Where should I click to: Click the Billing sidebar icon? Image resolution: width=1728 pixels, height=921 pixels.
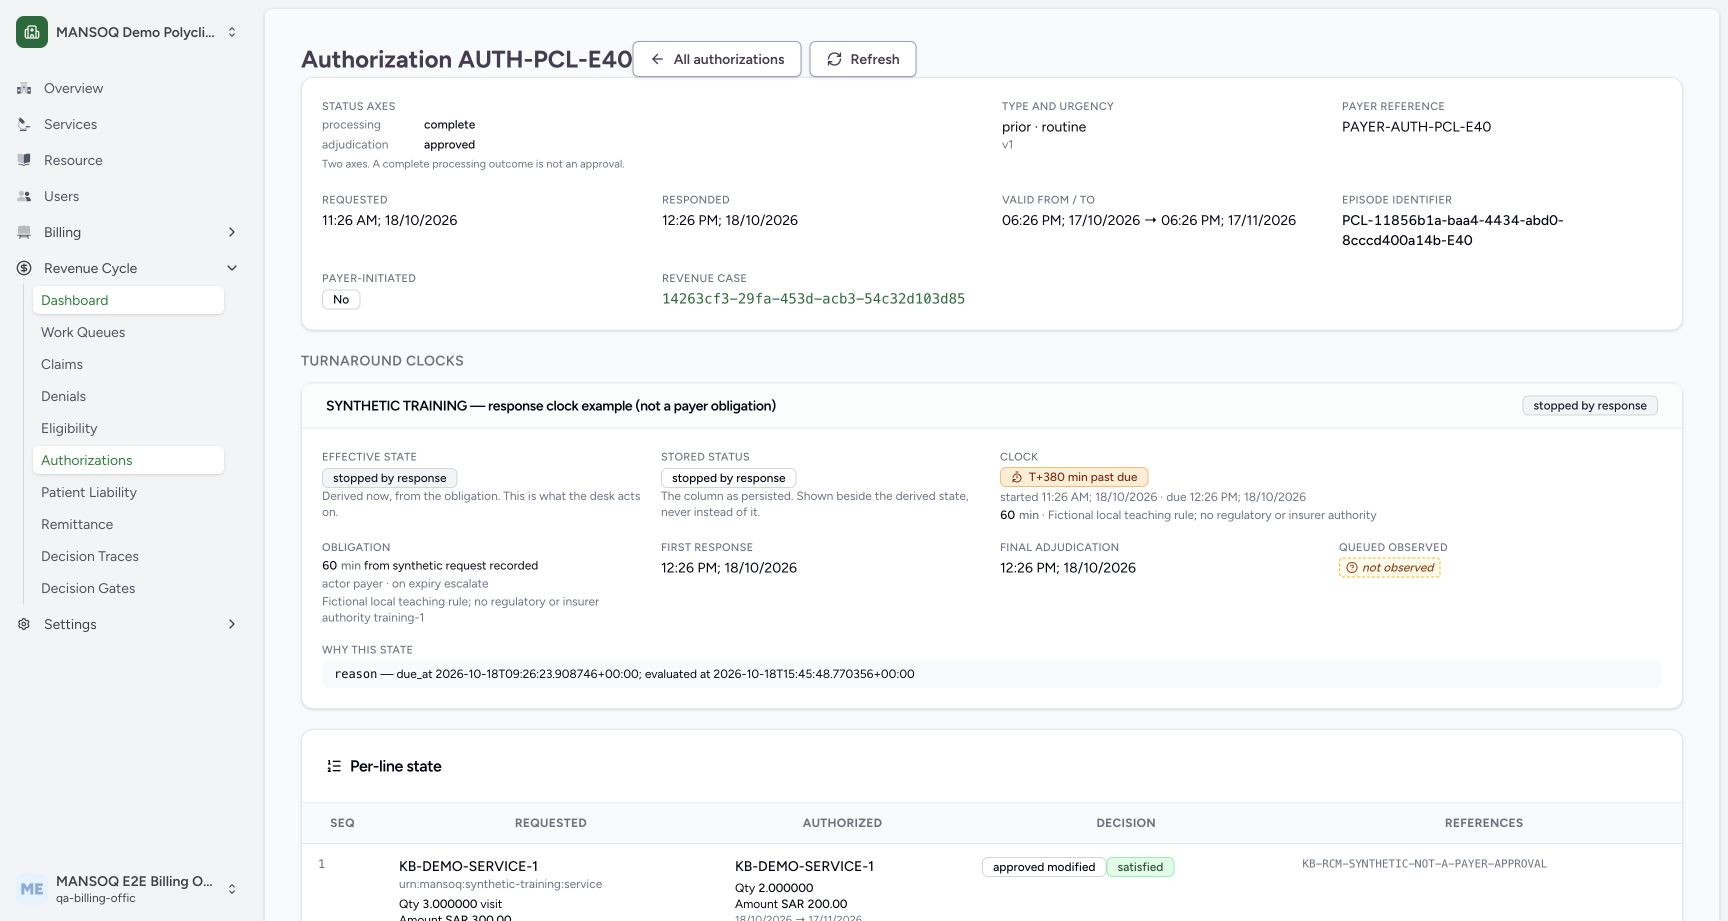click(x=24, y=233)
